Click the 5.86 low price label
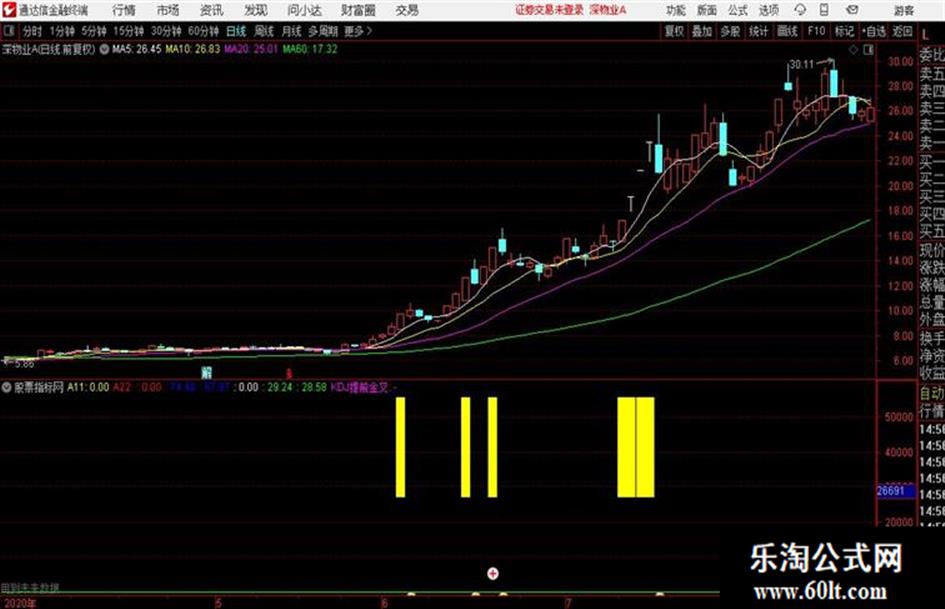 (24, 364)
